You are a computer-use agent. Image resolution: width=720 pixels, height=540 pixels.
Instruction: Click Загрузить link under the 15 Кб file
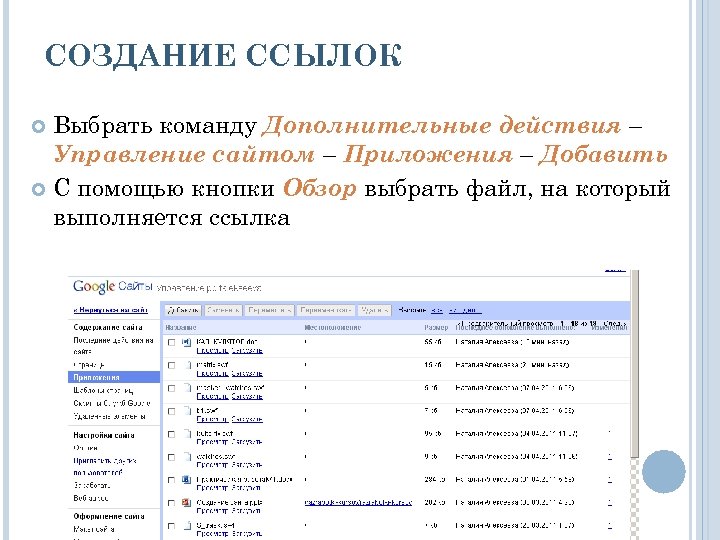247,373
